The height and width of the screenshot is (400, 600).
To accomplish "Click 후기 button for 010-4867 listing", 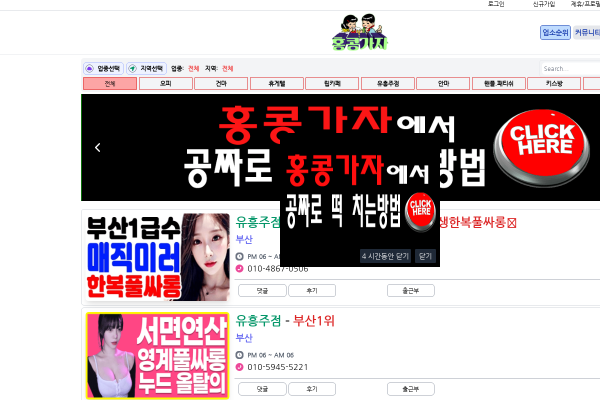I will coord(312,291).
